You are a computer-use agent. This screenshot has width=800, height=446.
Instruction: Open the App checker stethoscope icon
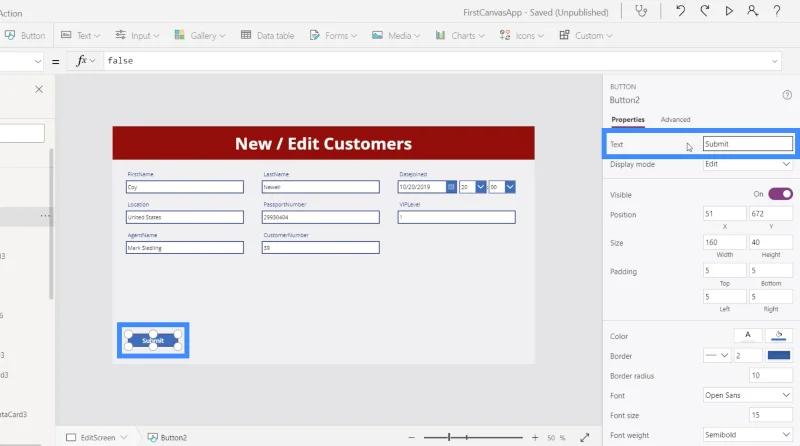[x=641, y=11]
